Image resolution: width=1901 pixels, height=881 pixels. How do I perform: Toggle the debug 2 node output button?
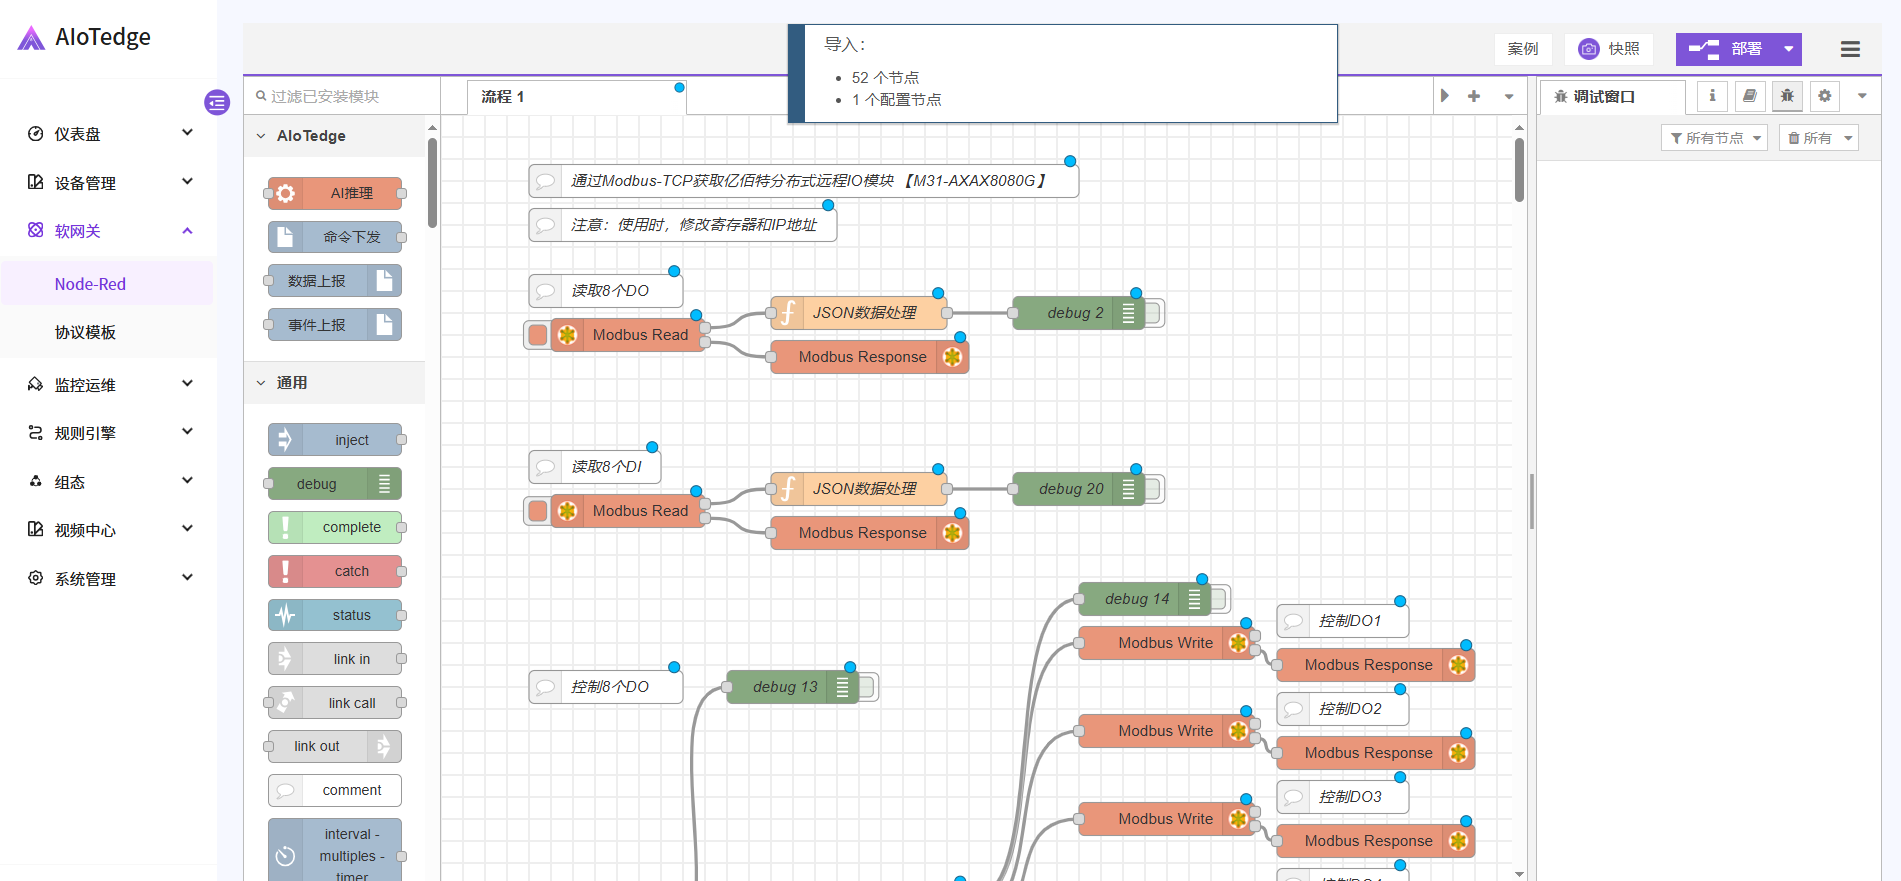(x=1154, y=313)
